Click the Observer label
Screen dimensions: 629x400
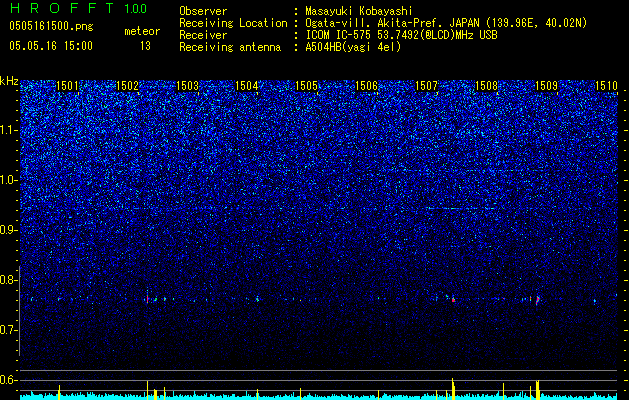click(203, 11)
